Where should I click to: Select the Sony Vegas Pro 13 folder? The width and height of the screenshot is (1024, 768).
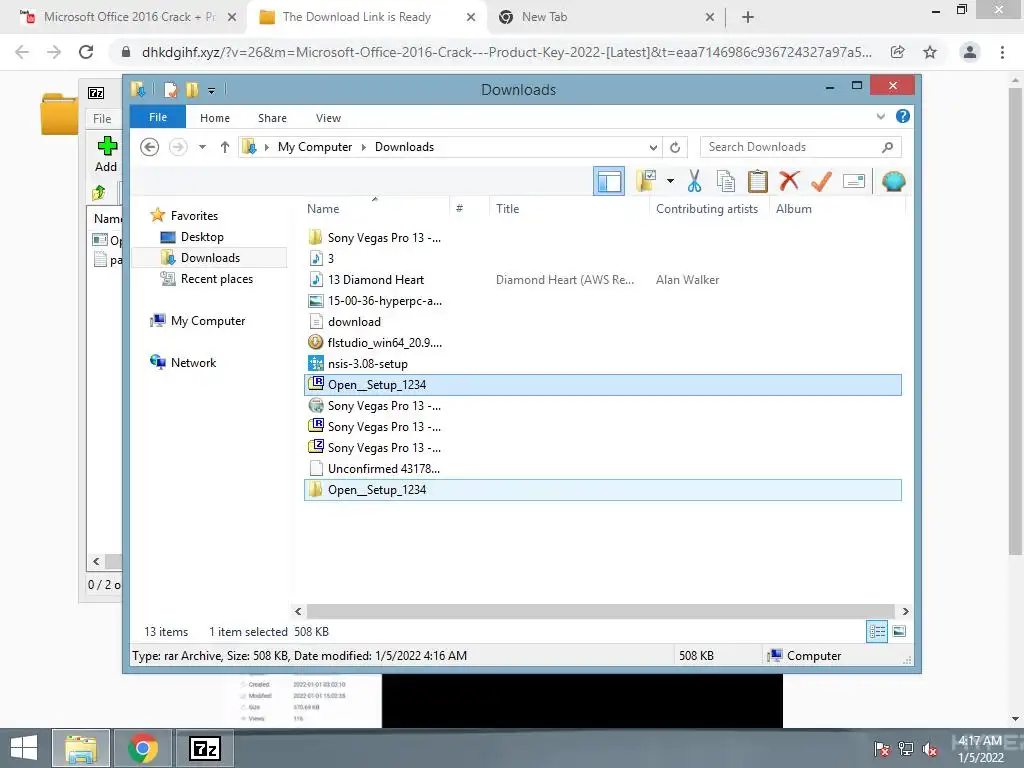point(384,238)
